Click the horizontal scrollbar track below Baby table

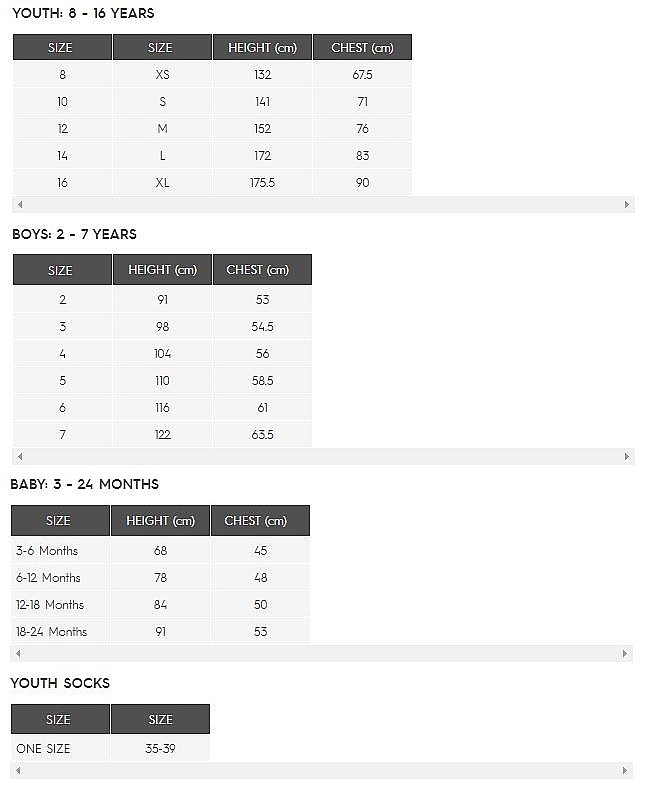[322, 654]
